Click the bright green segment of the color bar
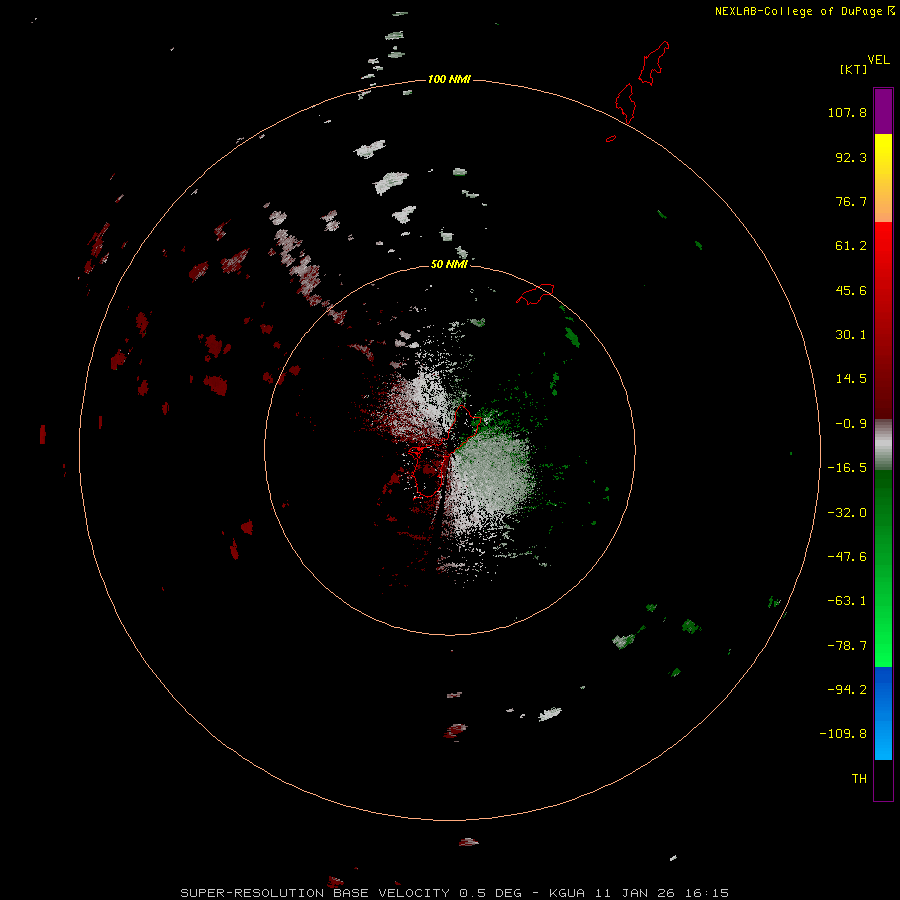 pos(883,568)
